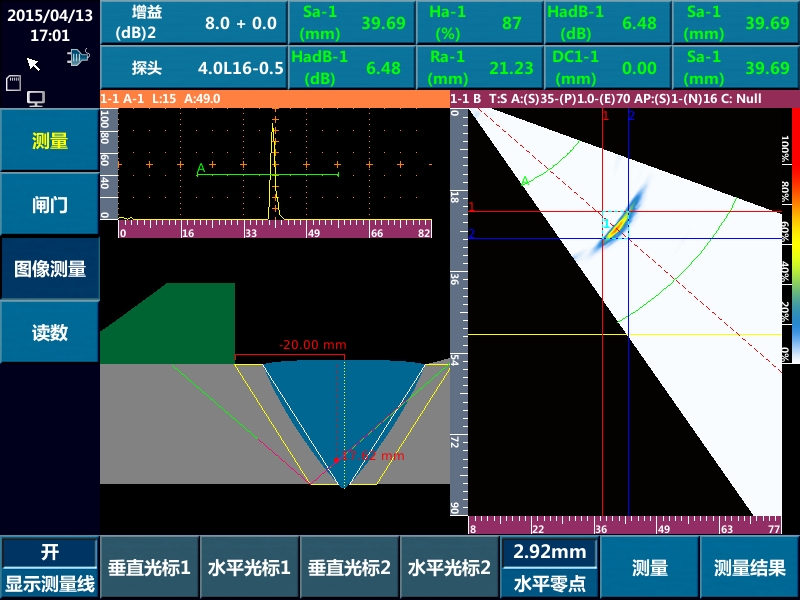Open the 测量 menu in left sidebar
This screenshot has height=600, width=800.
(x=49, y=141)
